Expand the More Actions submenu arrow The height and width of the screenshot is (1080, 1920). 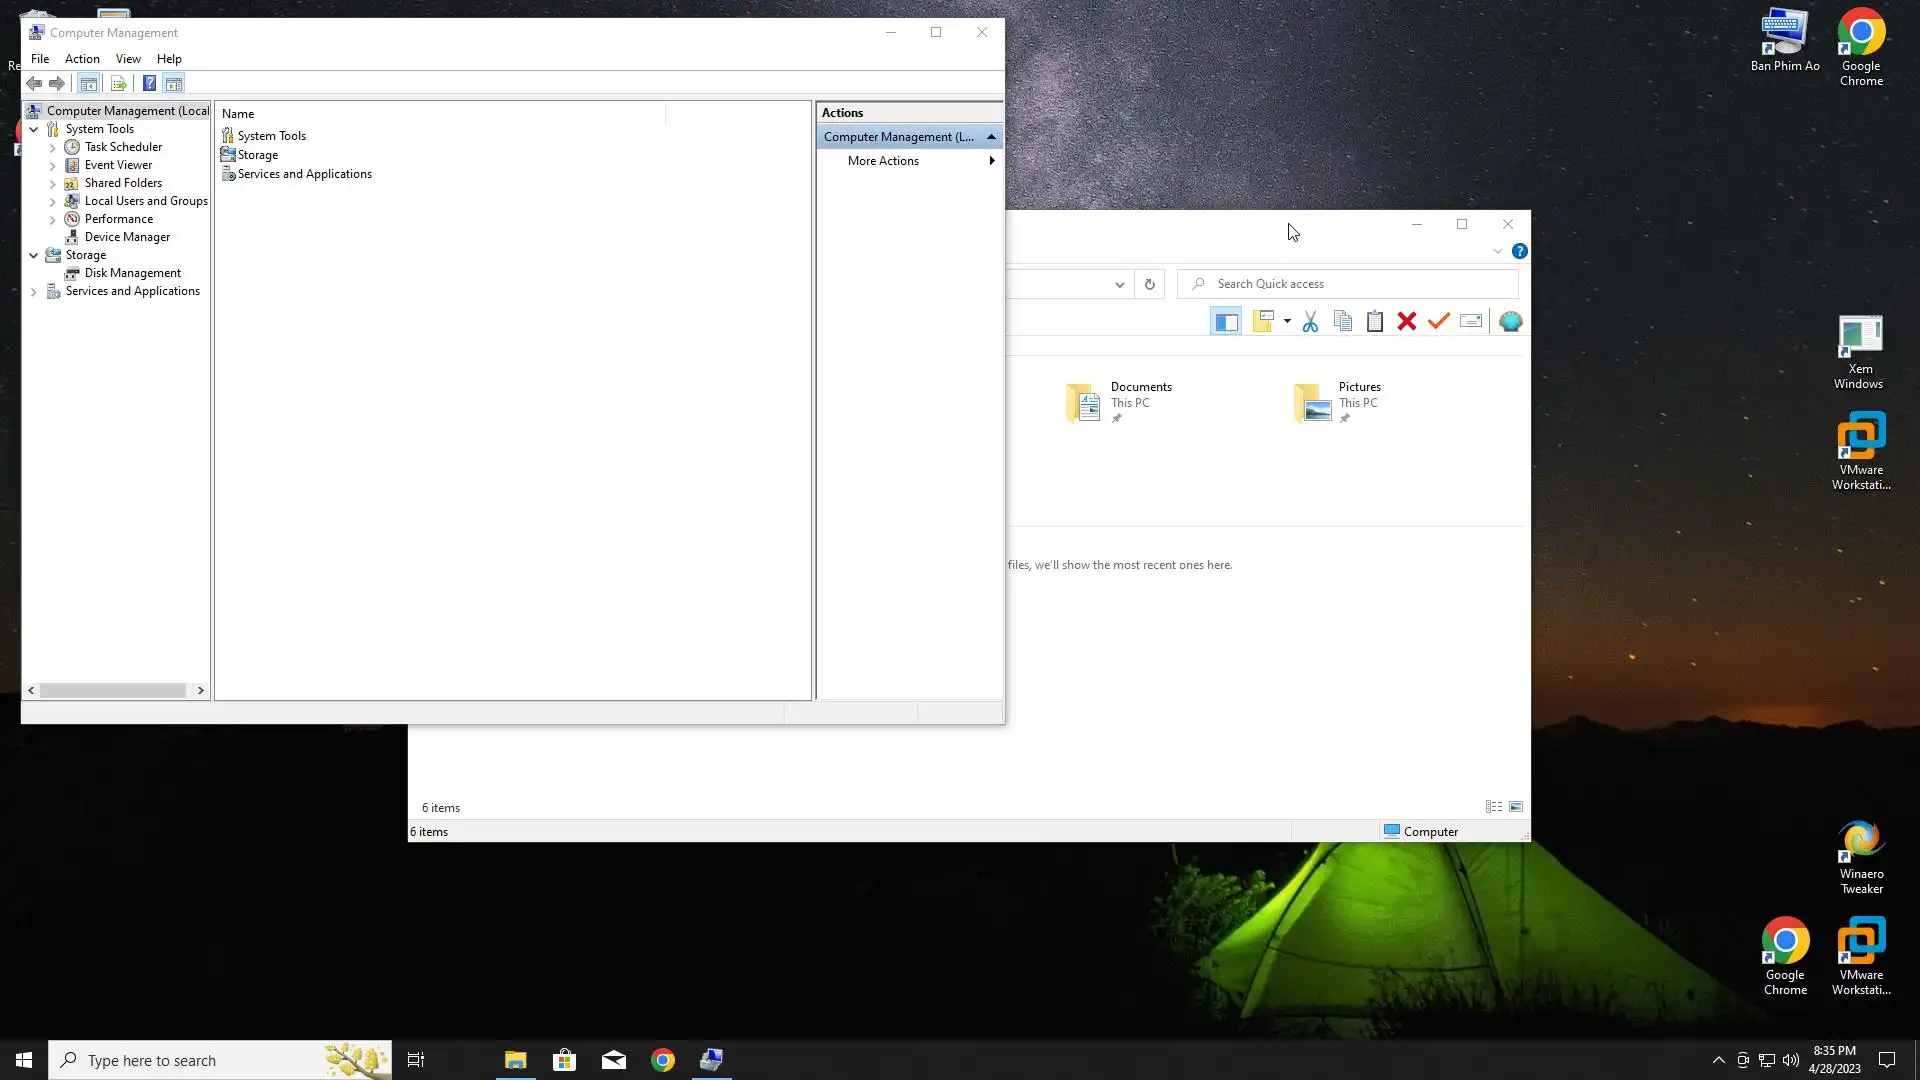tap(991, 161)
